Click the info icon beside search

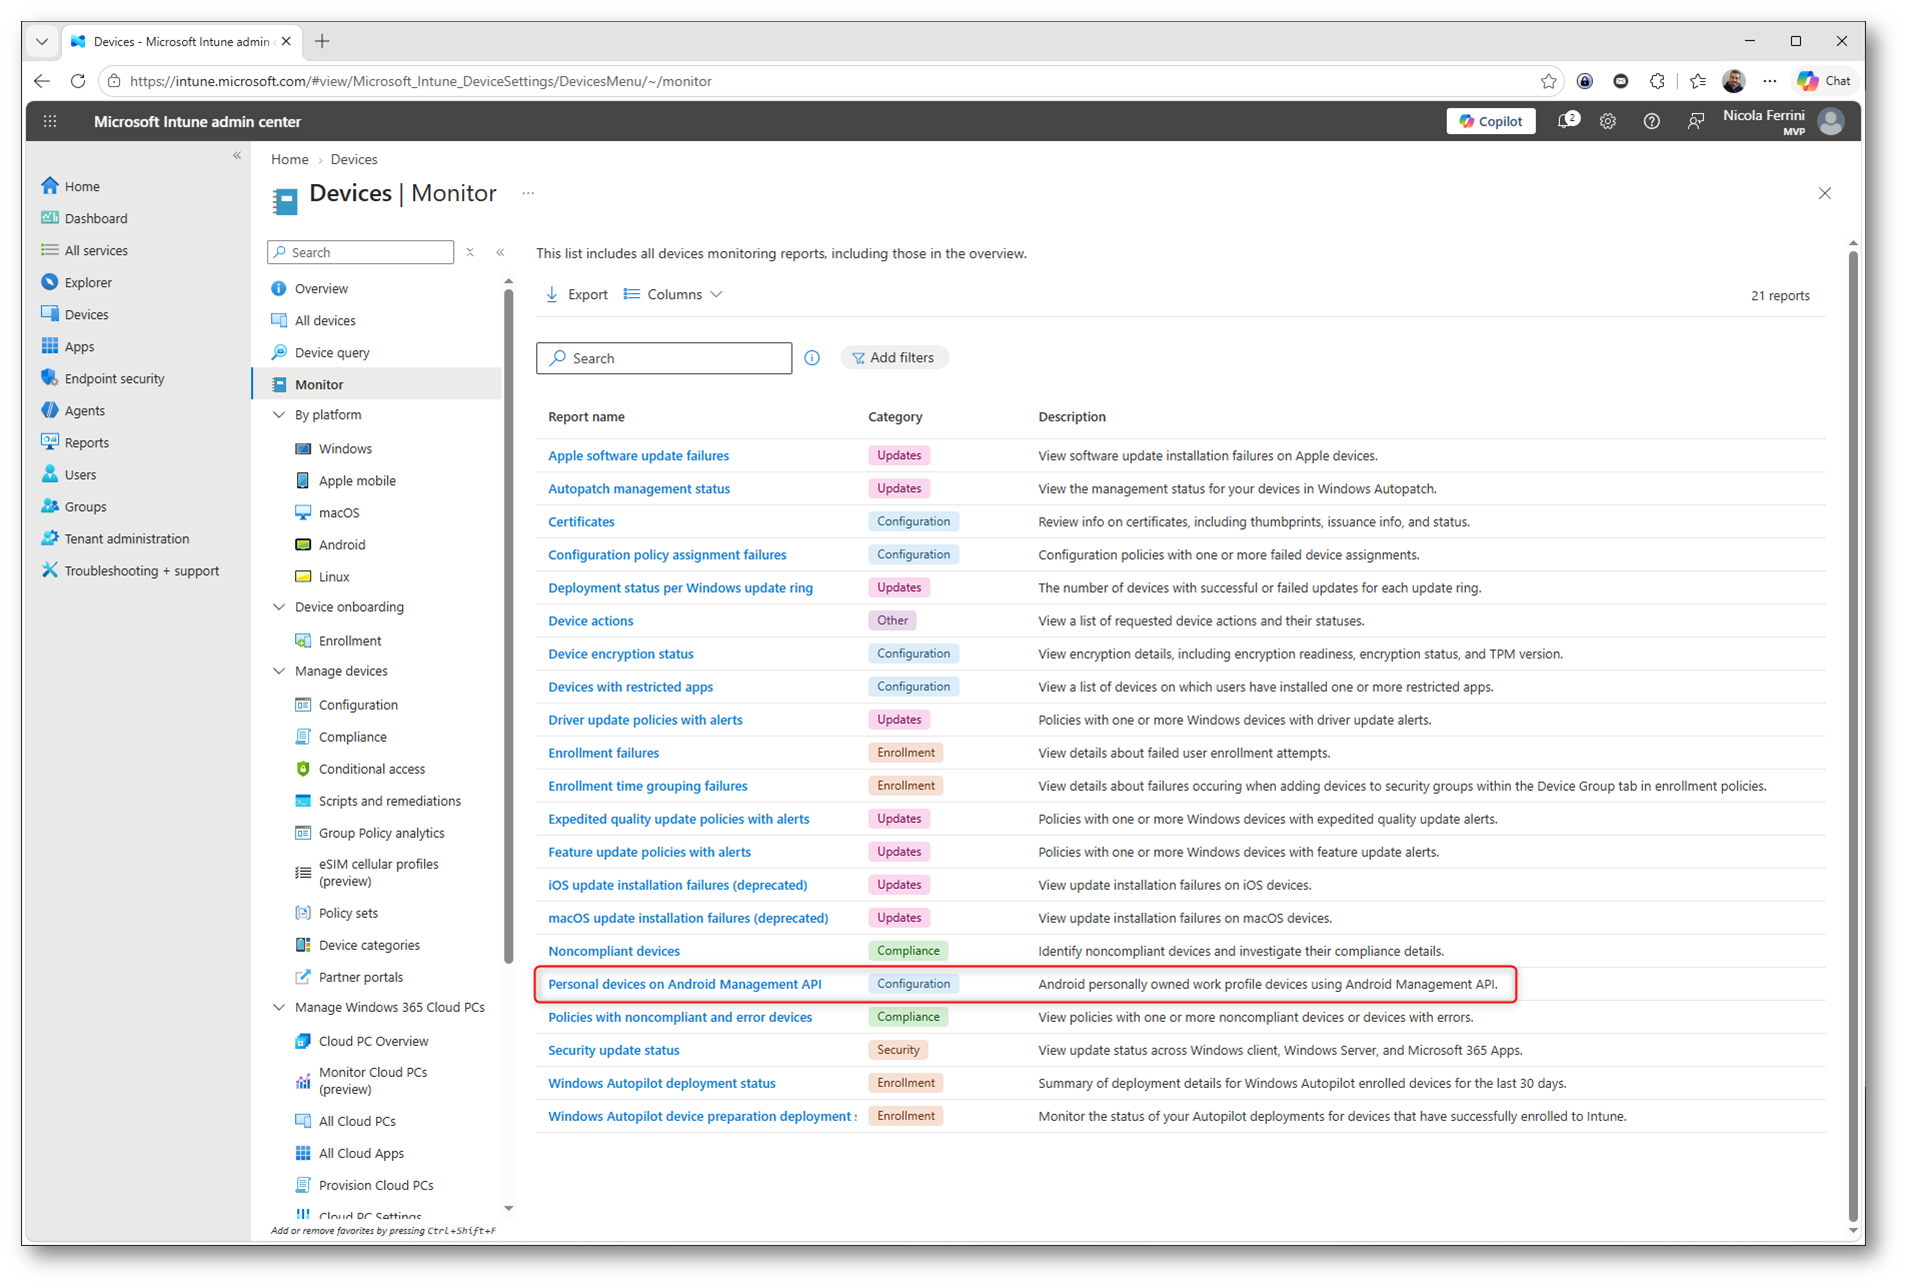812,358
